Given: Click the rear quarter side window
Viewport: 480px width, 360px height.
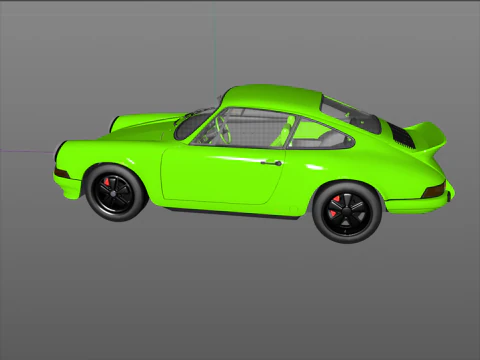Looking at the screenshot, I should [321, 134].
